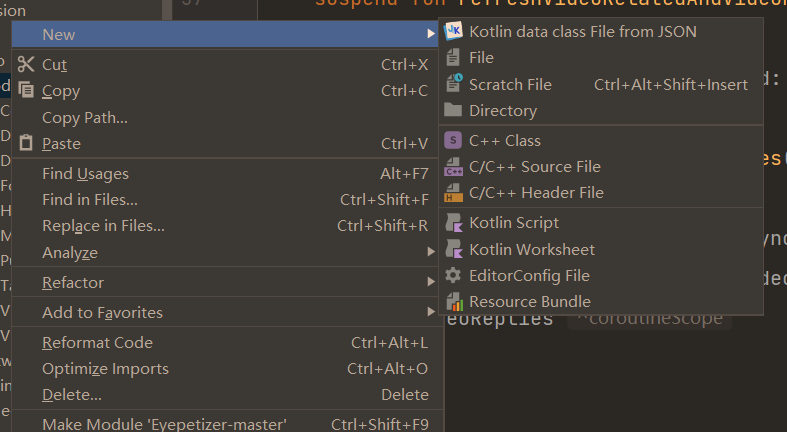Choose Paste from the context menu
Screen dimensions: 787x432
[x=225, y=143]
